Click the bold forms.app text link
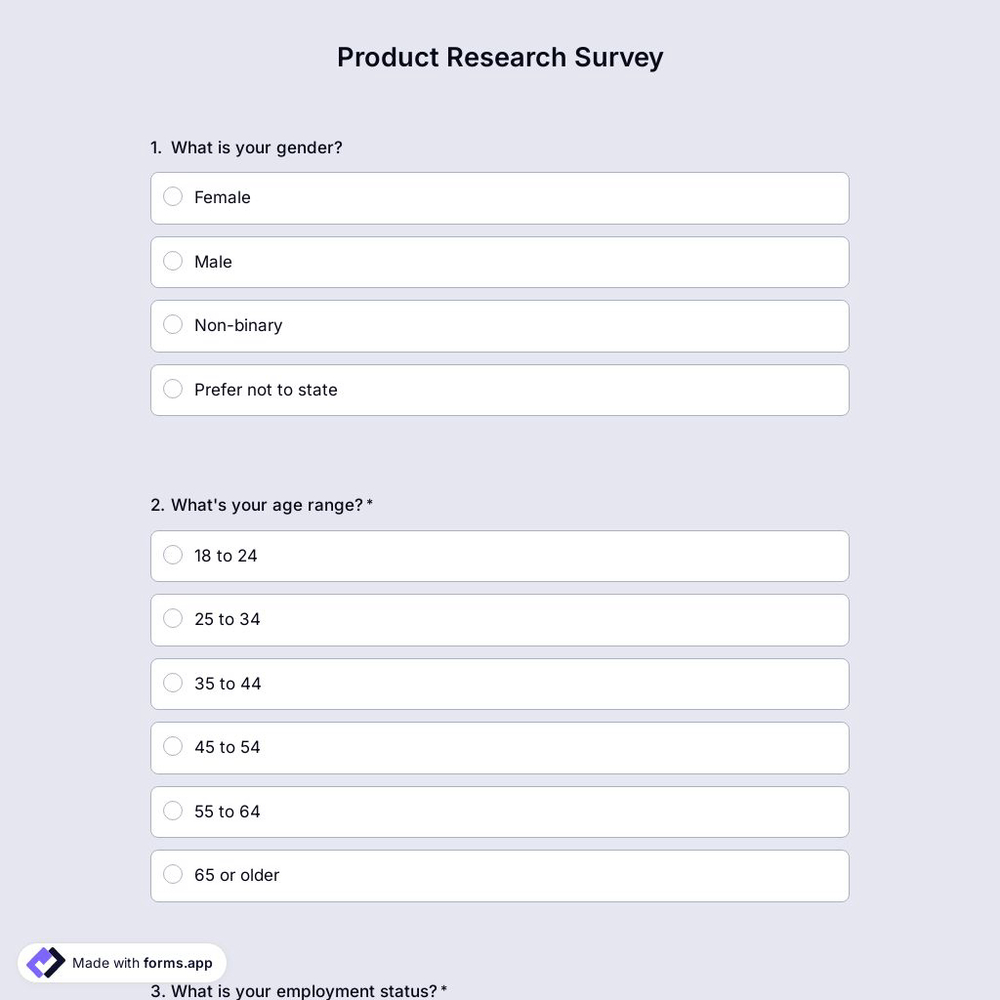The width and height of the screenshot is (1000, 1000). pos(176,963)
